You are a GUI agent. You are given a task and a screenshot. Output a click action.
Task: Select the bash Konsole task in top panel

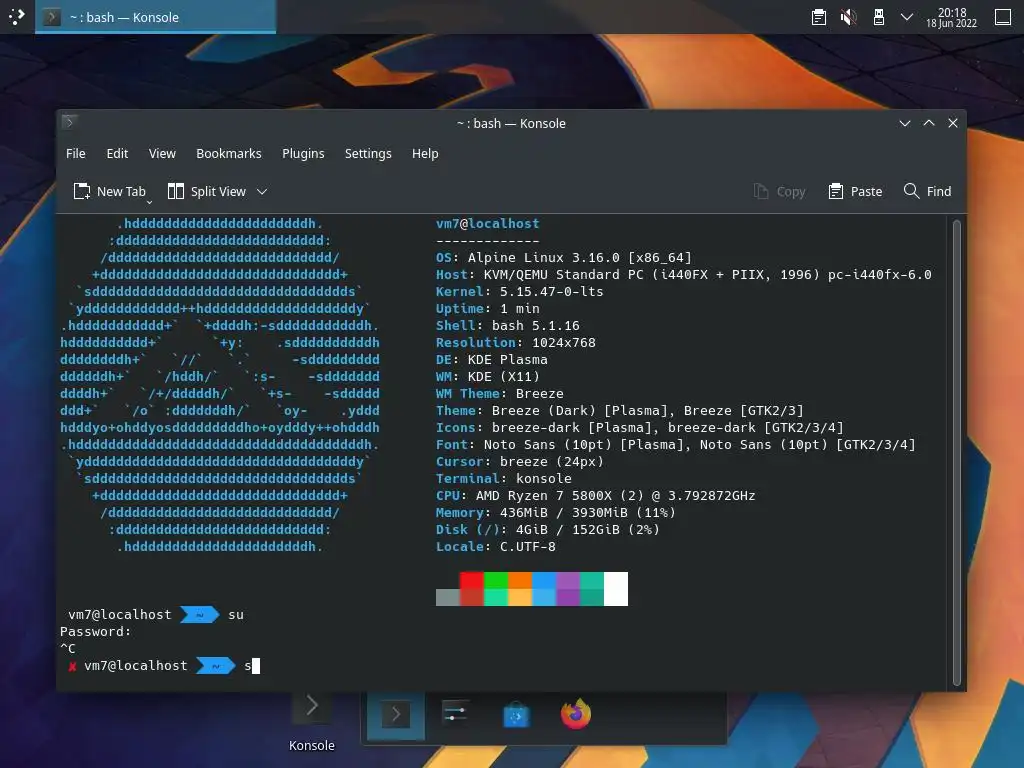click(x=155, y=17)
